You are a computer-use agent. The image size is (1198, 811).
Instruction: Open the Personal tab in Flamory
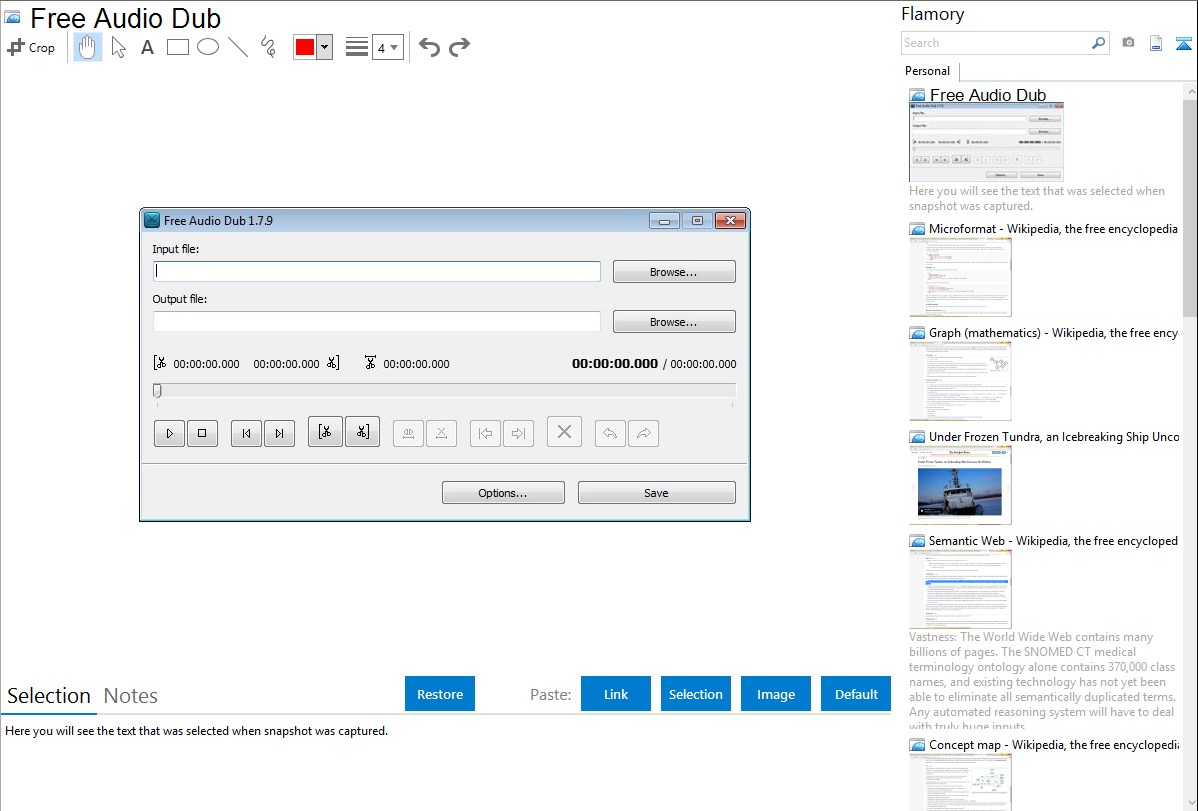coord(928,71)
